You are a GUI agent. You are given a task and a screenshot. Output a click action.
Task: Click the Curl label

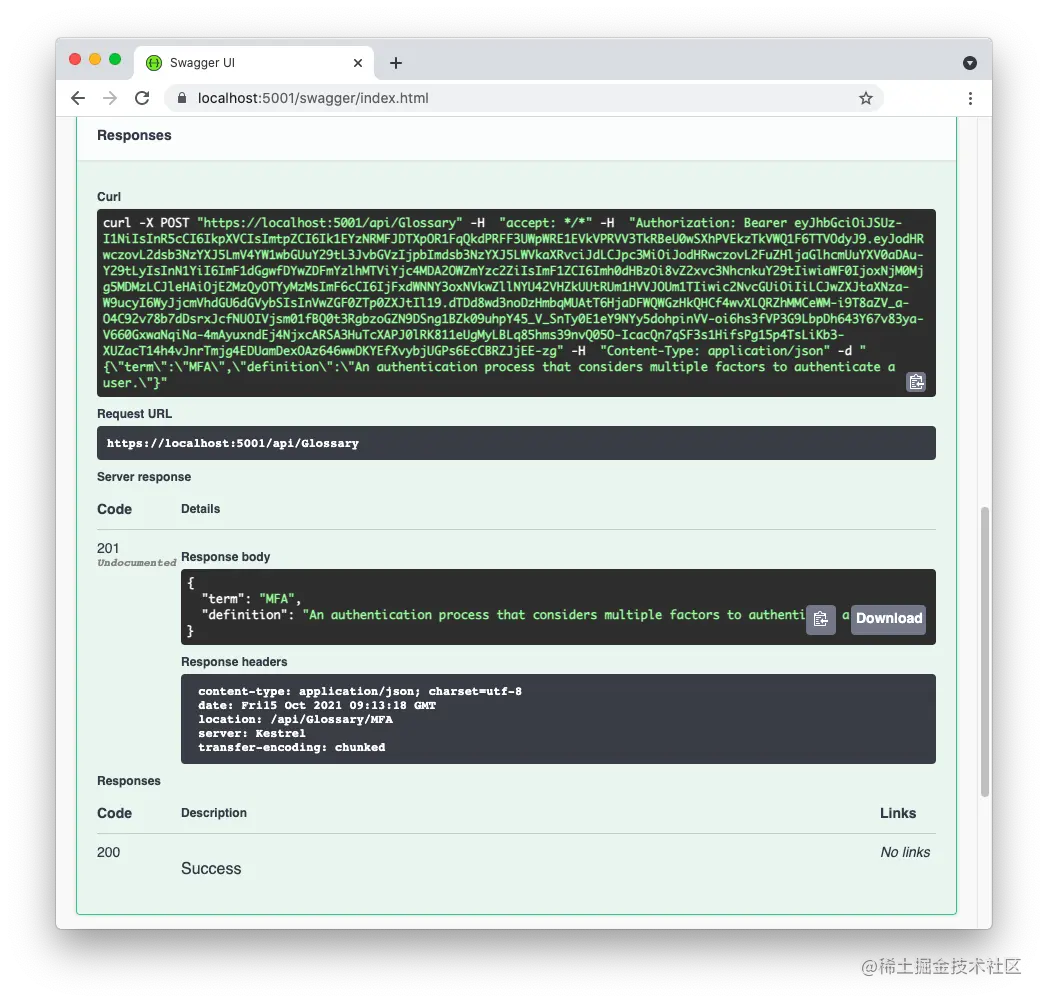[109, 196]
